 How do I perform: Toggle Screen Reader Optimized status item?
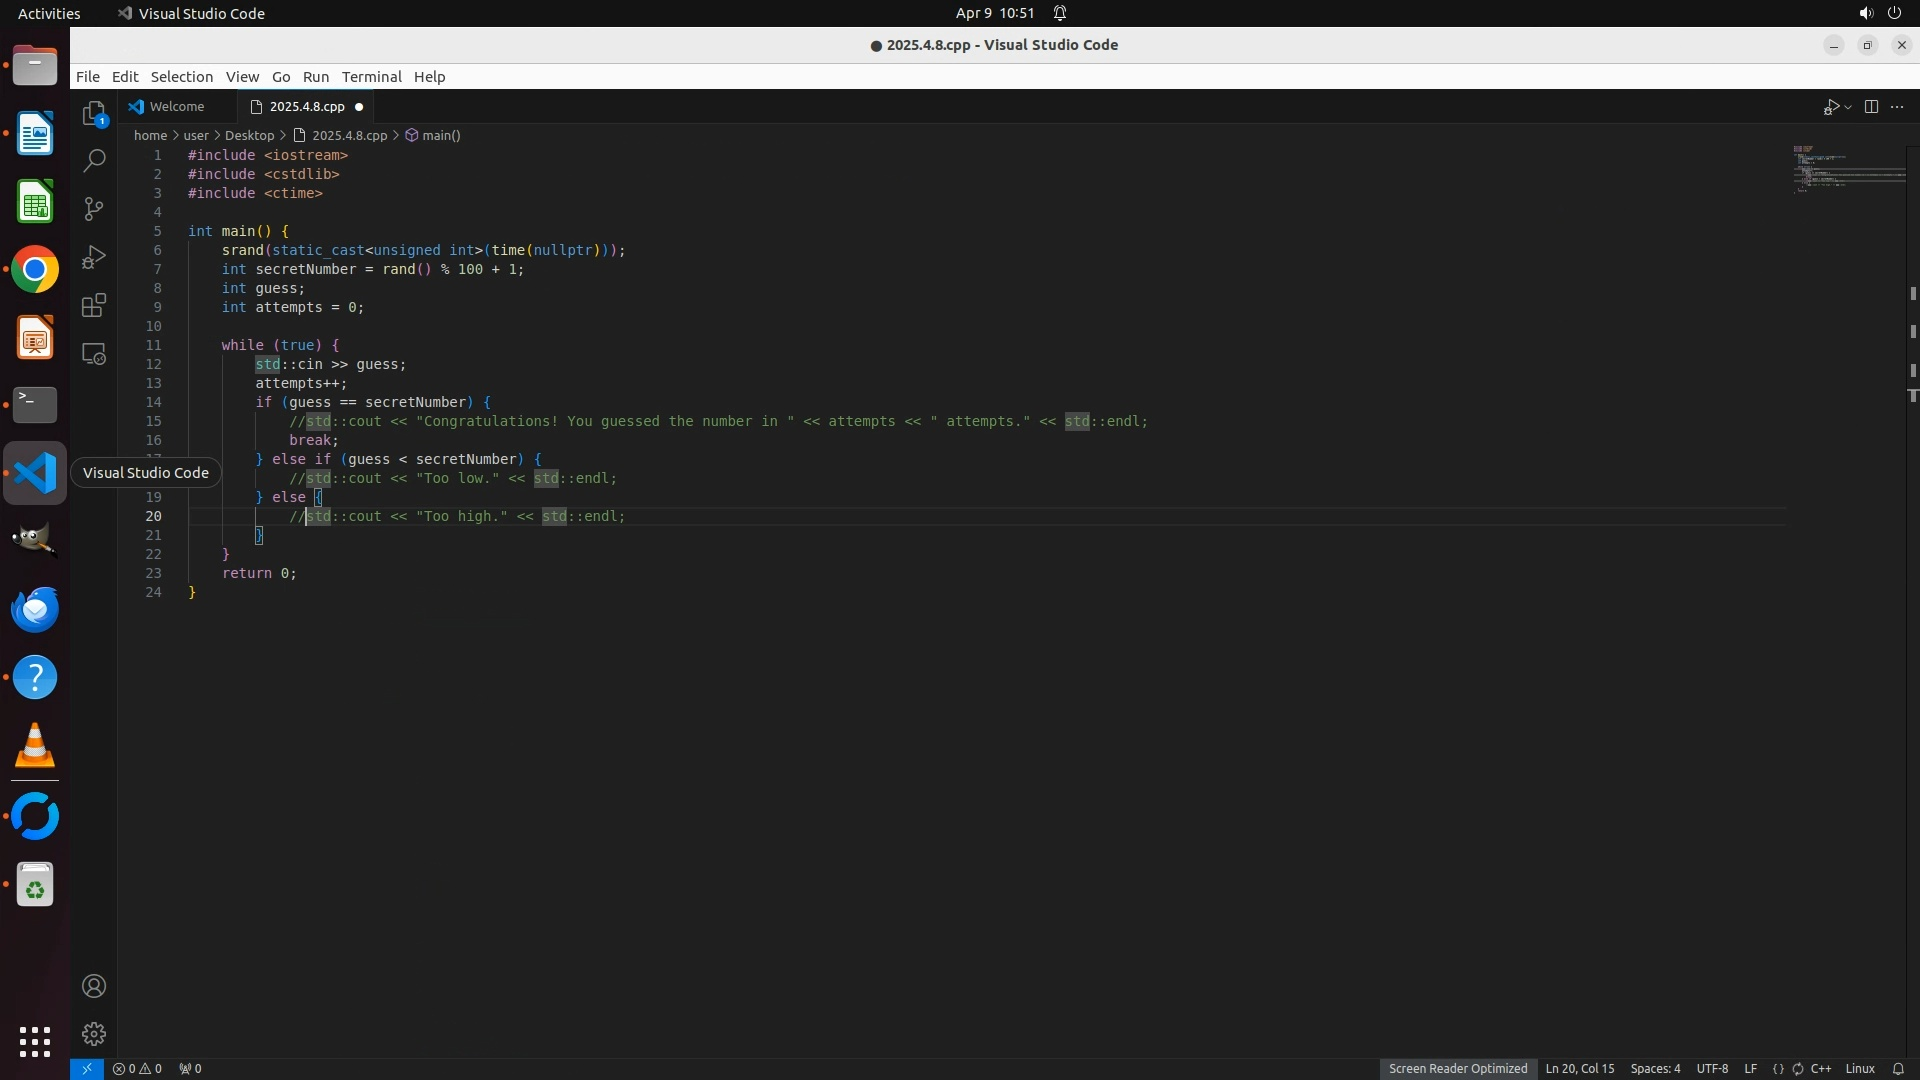(x=1457, y=1068)
